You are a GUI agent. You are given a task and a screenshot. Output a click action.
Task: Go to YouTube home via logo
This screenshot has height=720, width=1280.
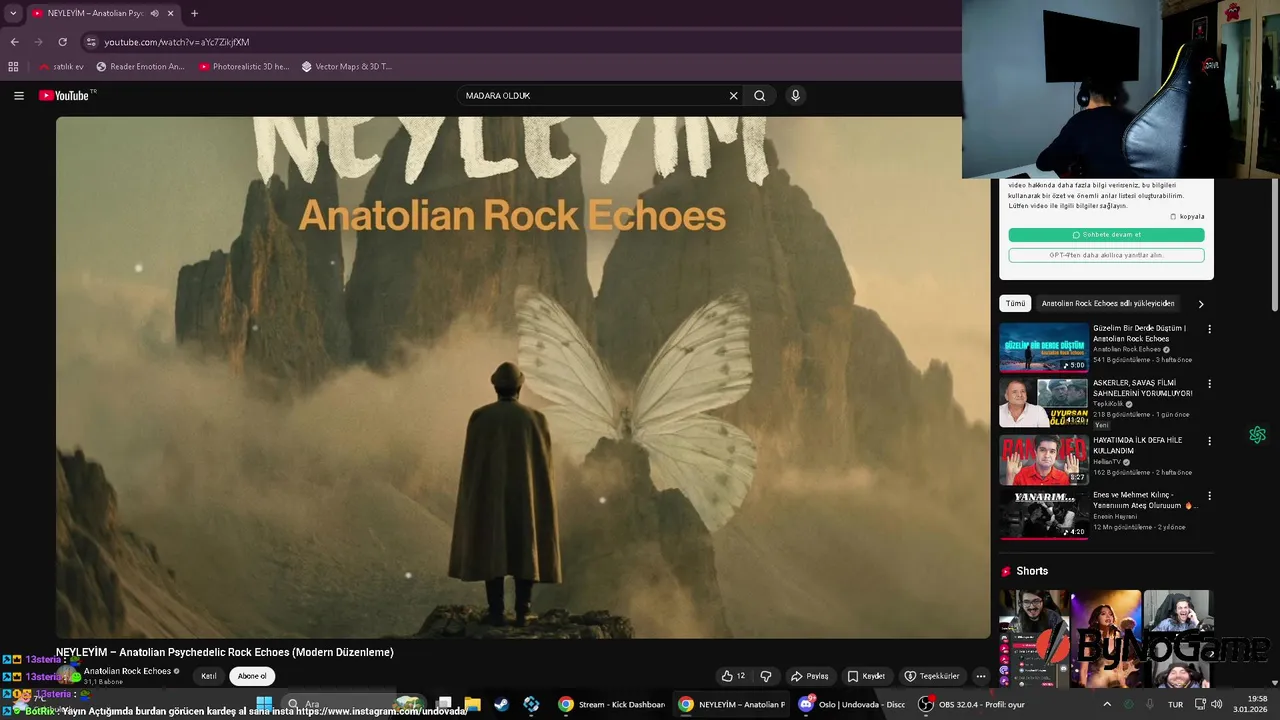coord(65,96)
